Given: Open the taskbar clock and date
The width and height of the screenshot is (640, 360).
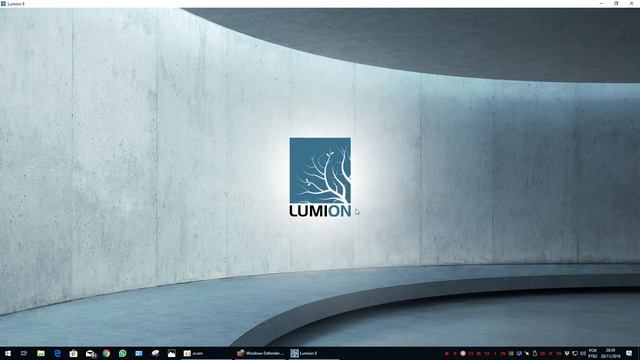Looking at the screenshot, I should (x=611, y=353).
